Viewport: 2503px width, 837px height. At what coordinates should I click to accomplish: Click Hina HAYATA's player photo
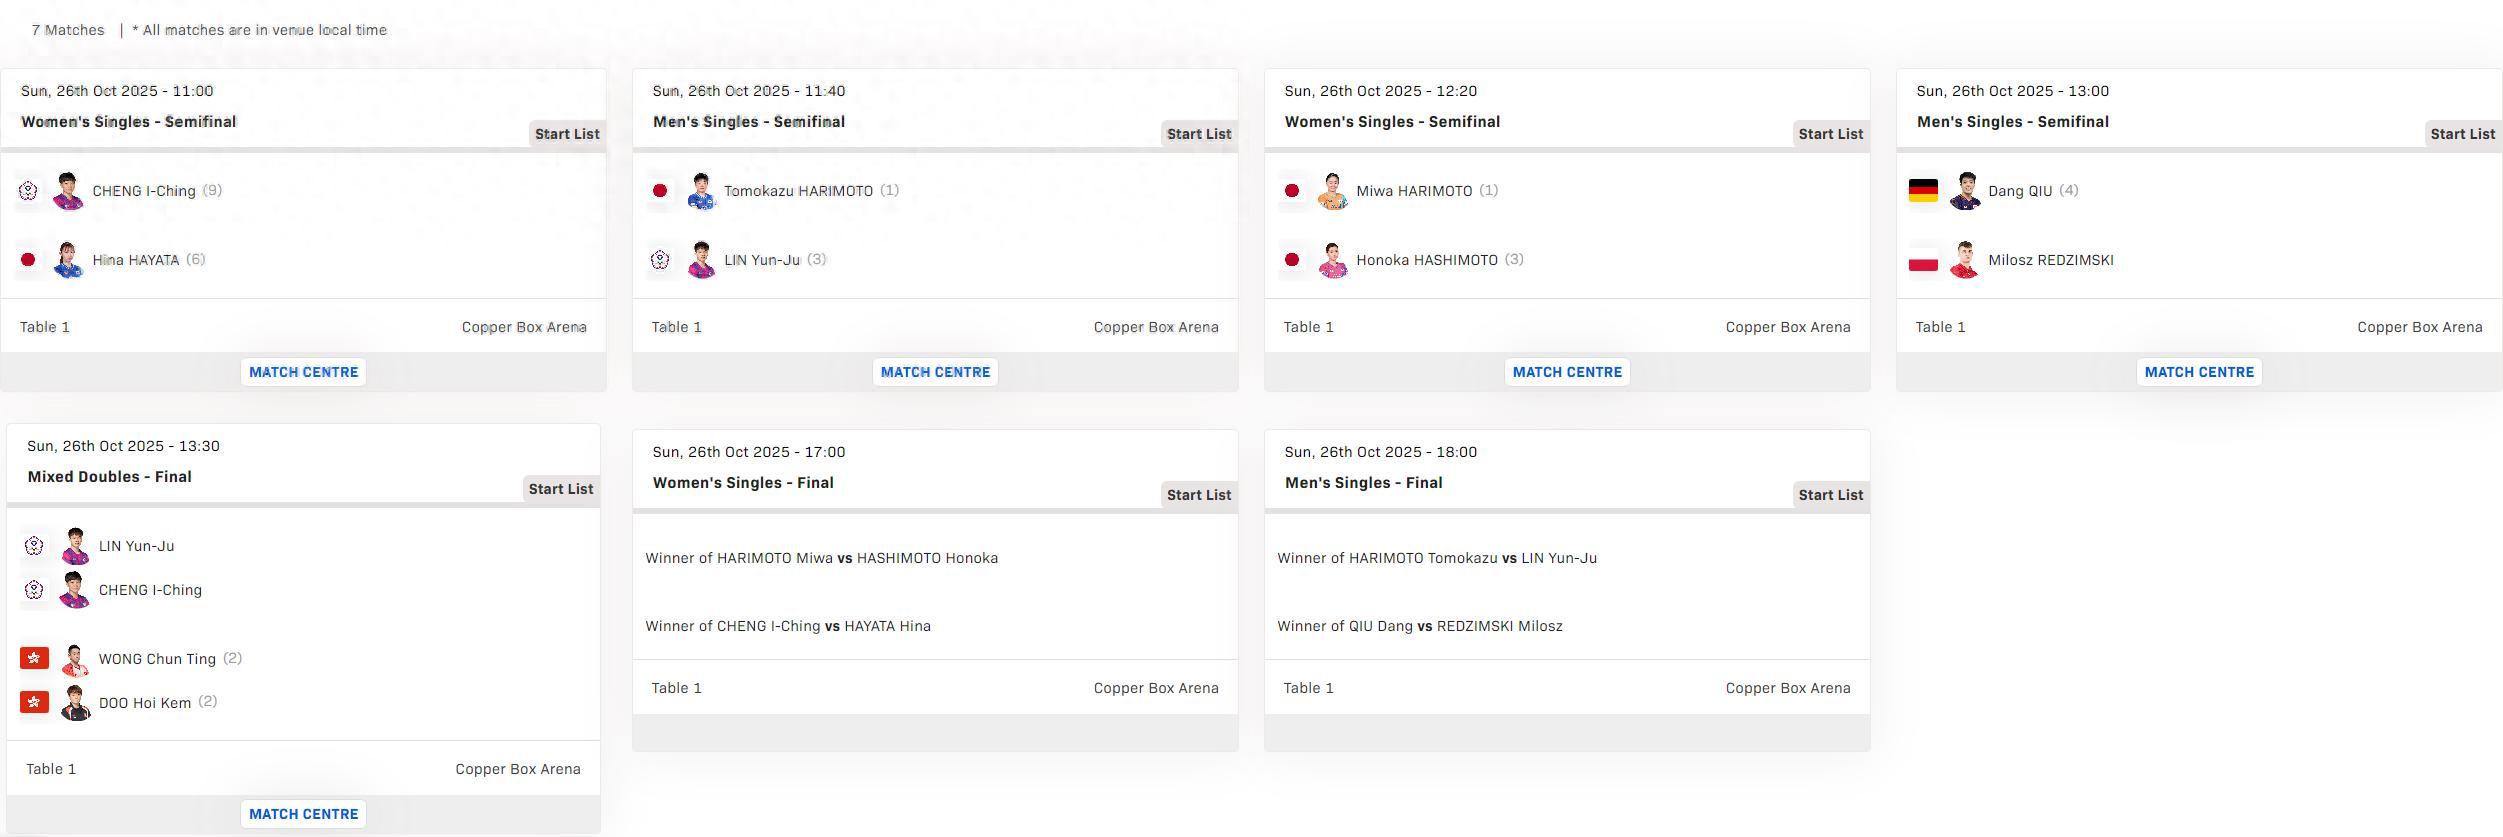(x=68, y=260)
